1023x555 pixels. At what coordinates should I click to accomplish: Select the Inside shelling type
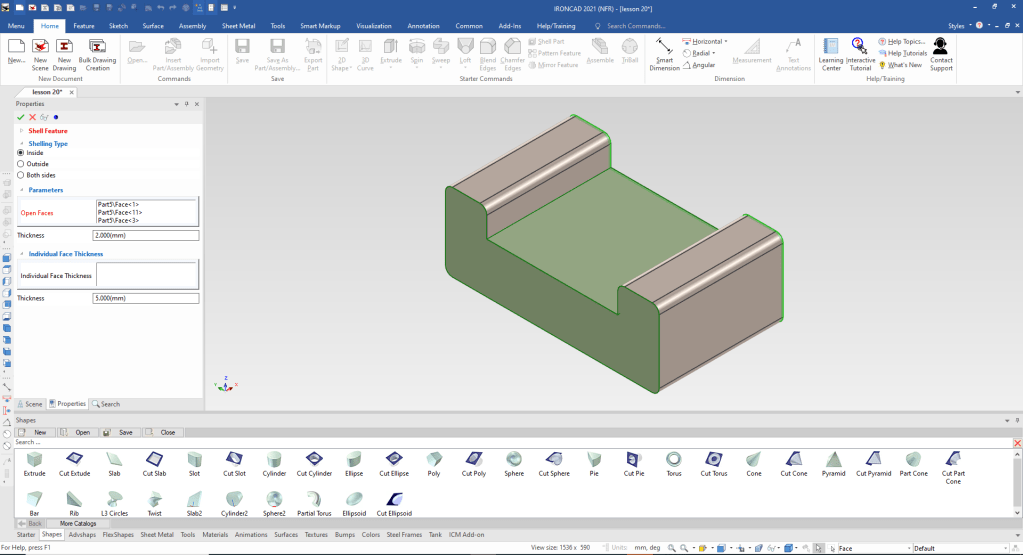[x=21, y=153]
